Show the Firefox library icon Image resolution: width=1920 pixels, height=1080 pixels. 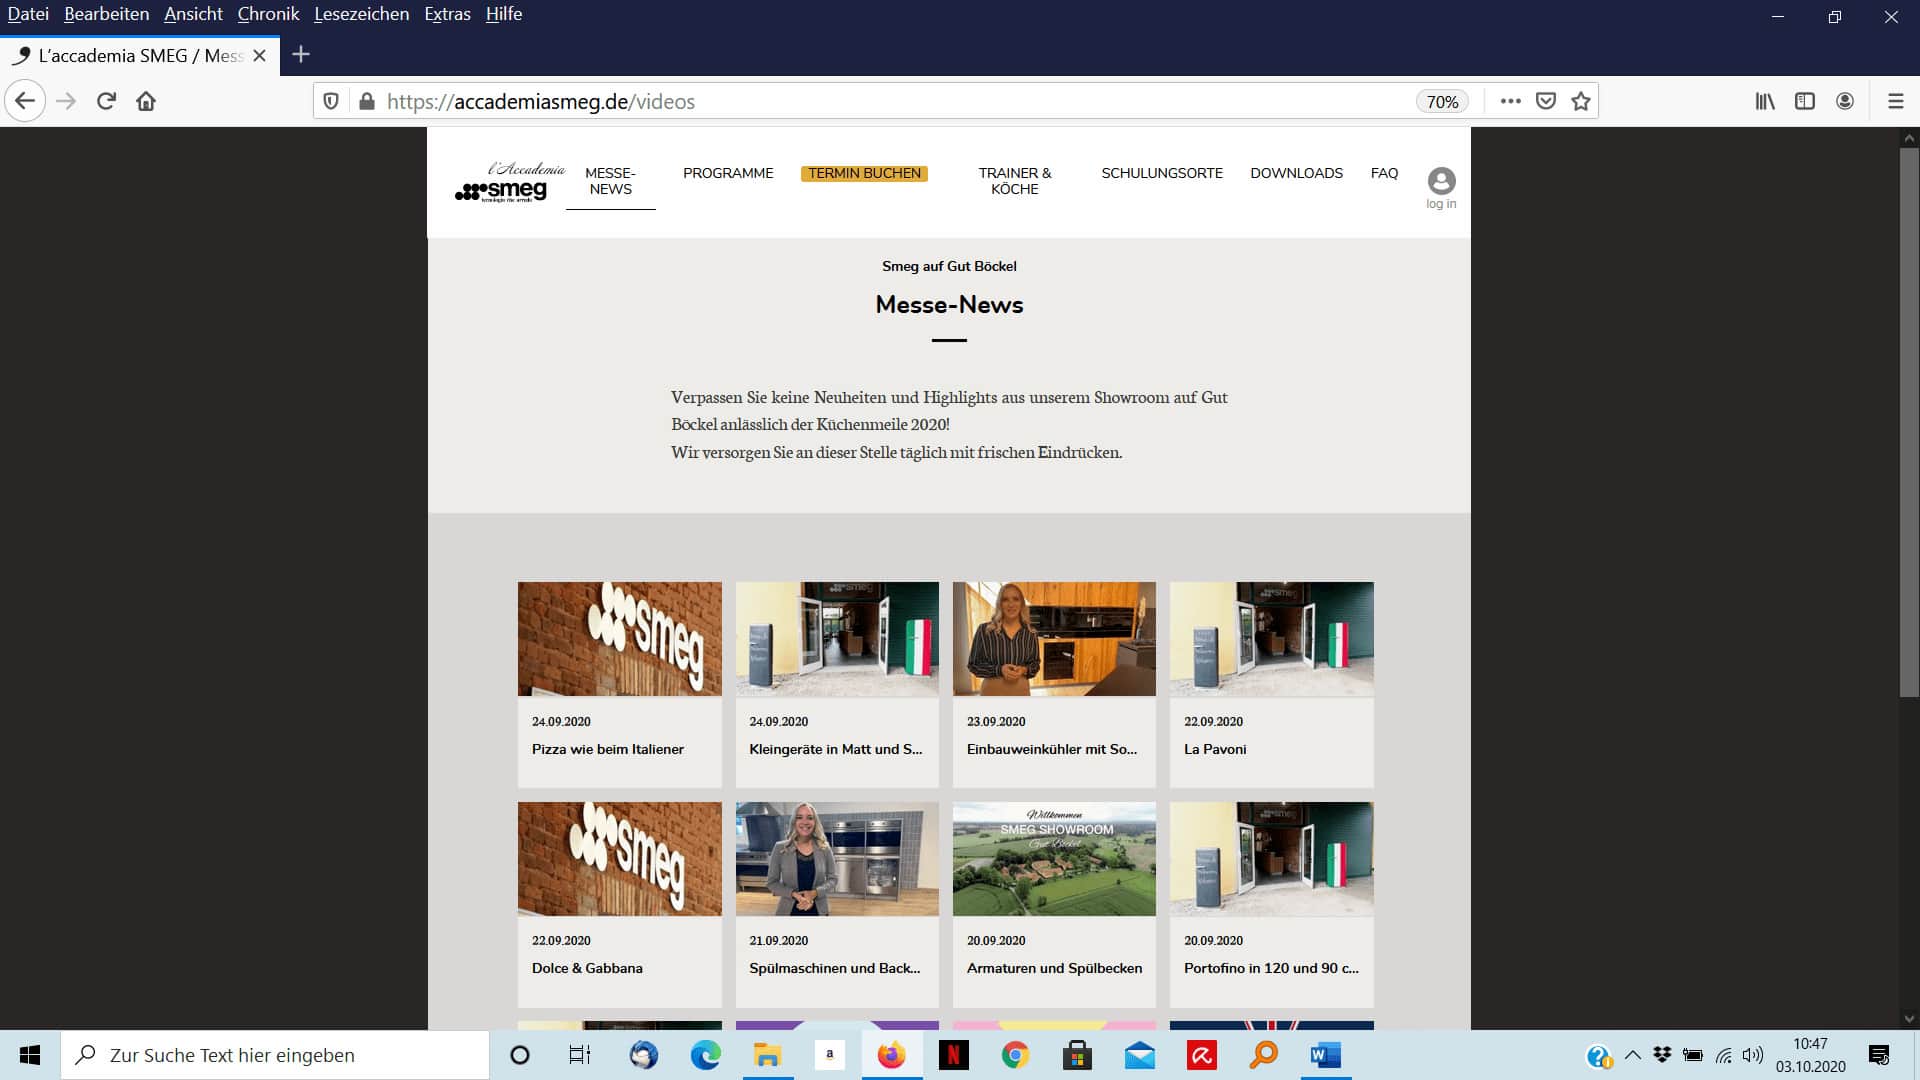click(1765, 101)
